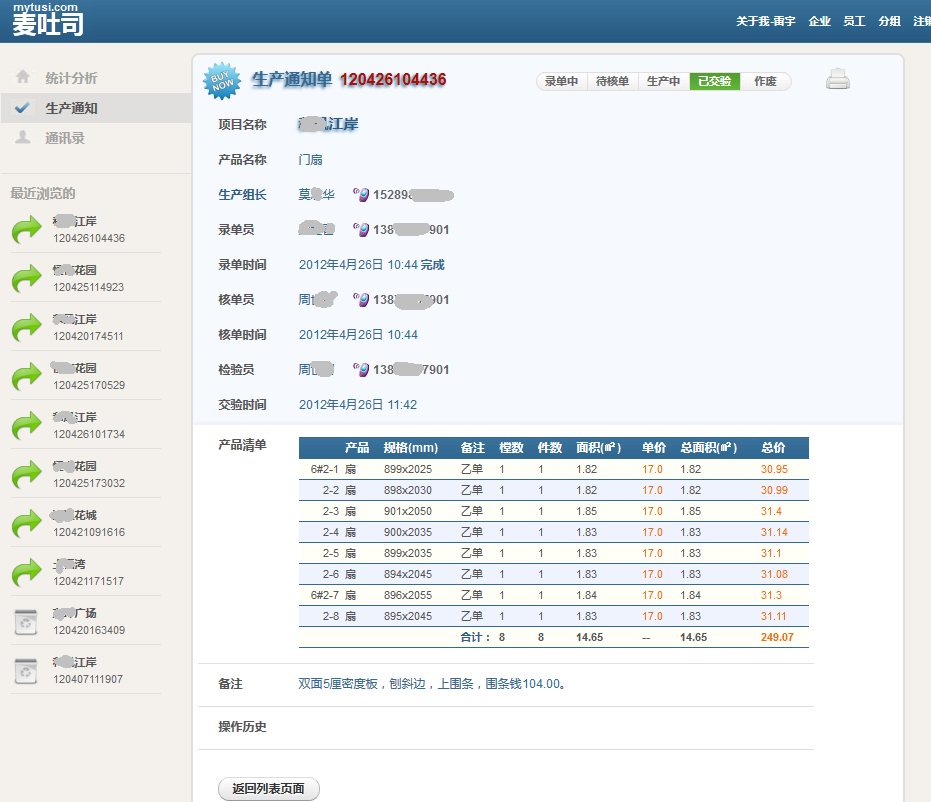Click the 返回列表页面 button
931x802 pixels.
(268, 789)
